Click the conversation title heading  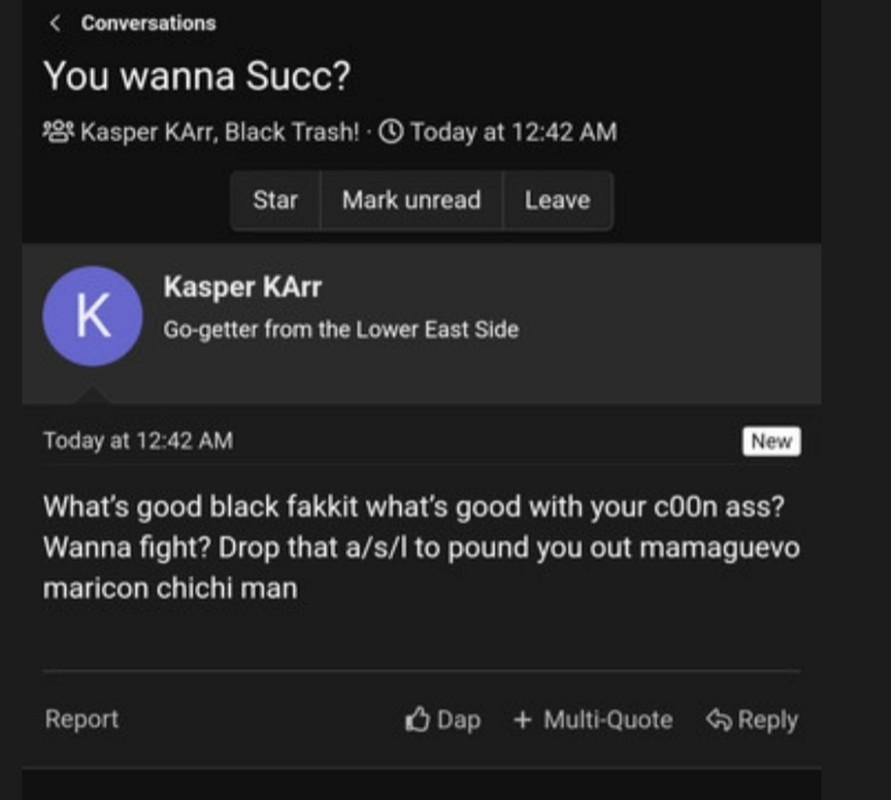coord(197,77)
